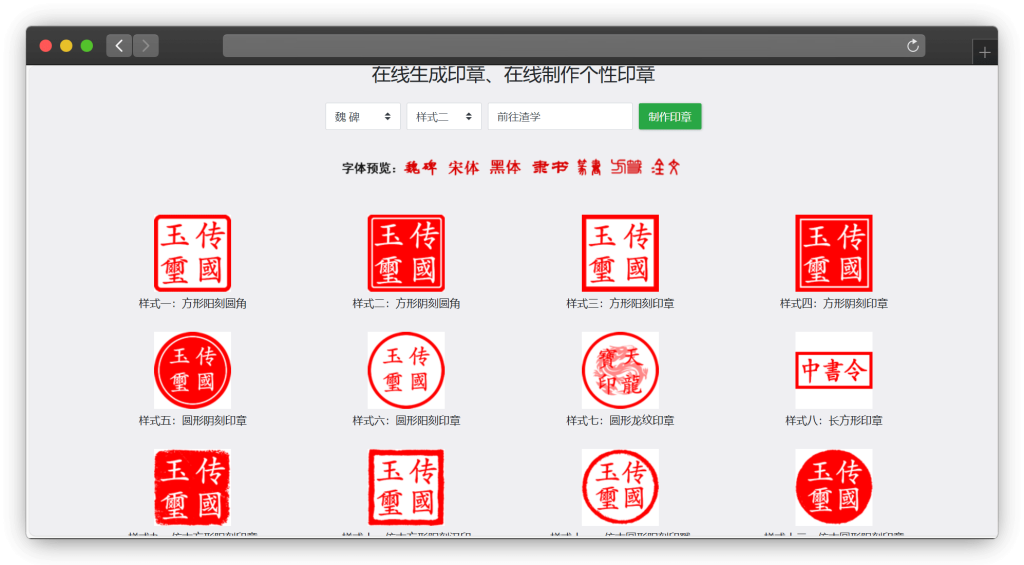Open the 魏碑 font dropdown

pos(362,117)
